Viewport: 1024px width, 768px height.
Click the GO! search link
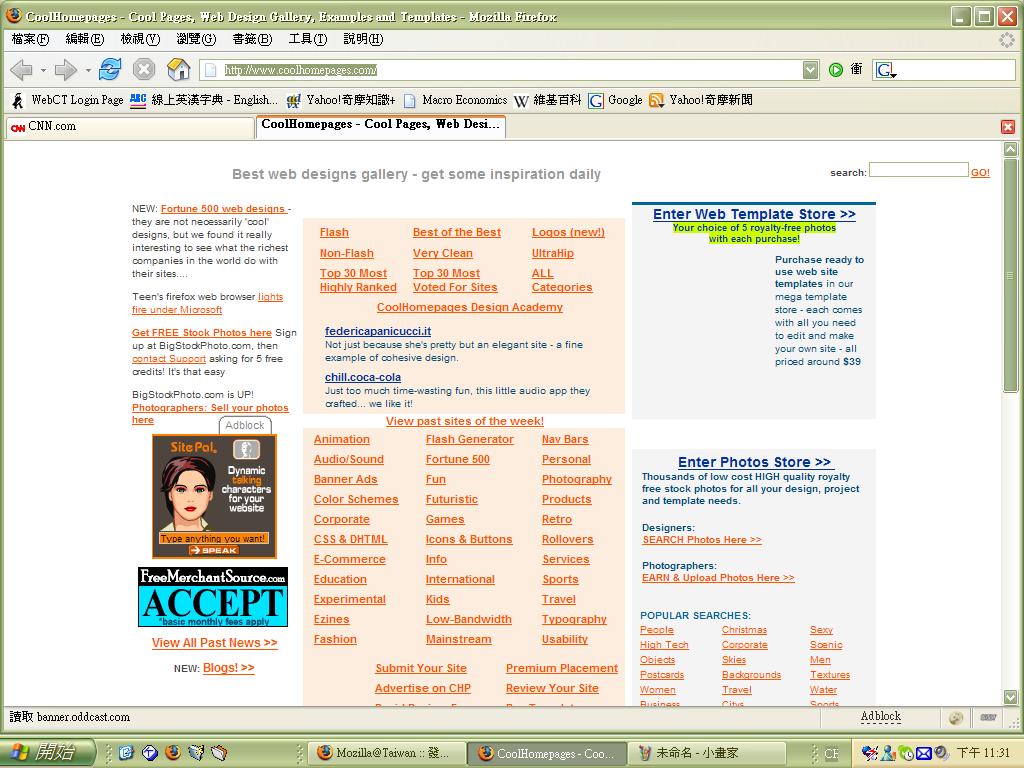tap(980, 172)
